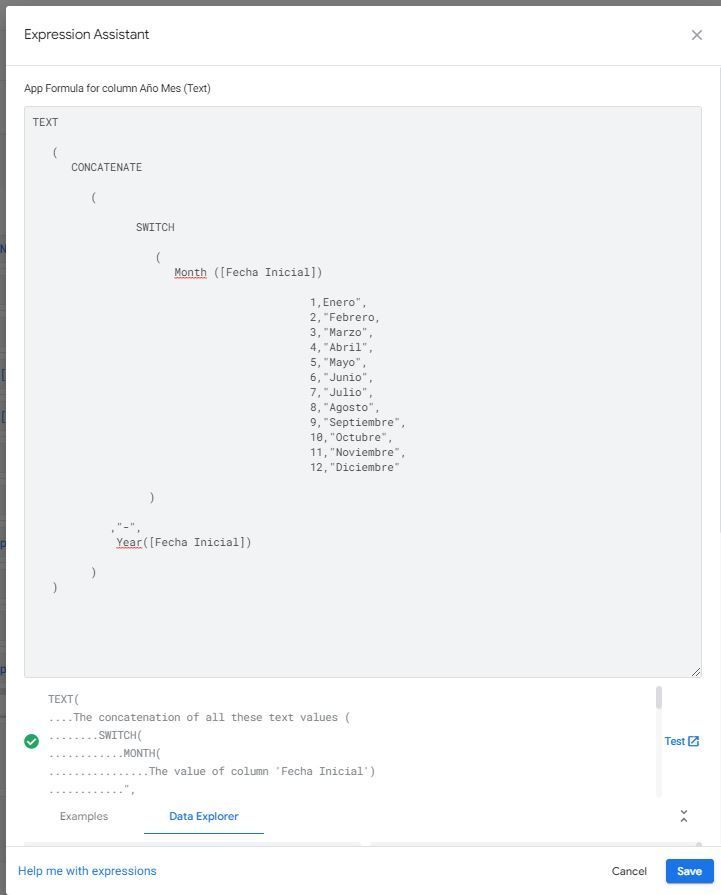This screenshot has height=895, width=721.
Task: Close the Expression Assistant dialog
Action: 696,35
